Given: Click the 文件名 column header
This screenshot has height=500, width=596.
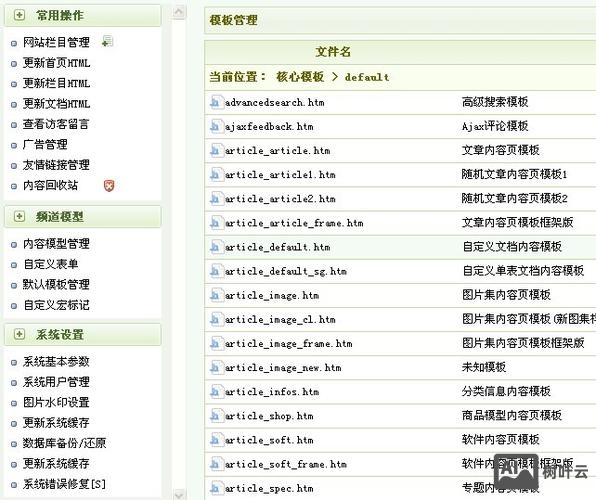Looking at the screenshot, I should point(333,51).
